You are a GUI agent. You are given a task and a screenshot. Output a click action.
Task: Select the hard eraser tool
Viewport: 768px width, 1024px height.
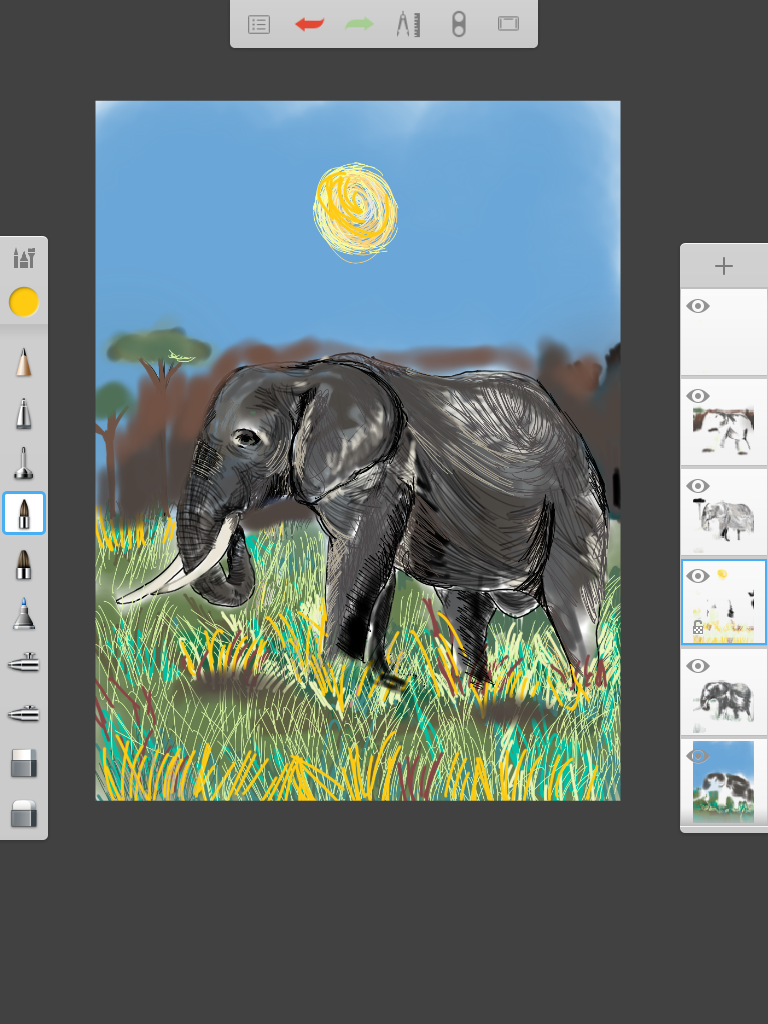pos(24,763)
